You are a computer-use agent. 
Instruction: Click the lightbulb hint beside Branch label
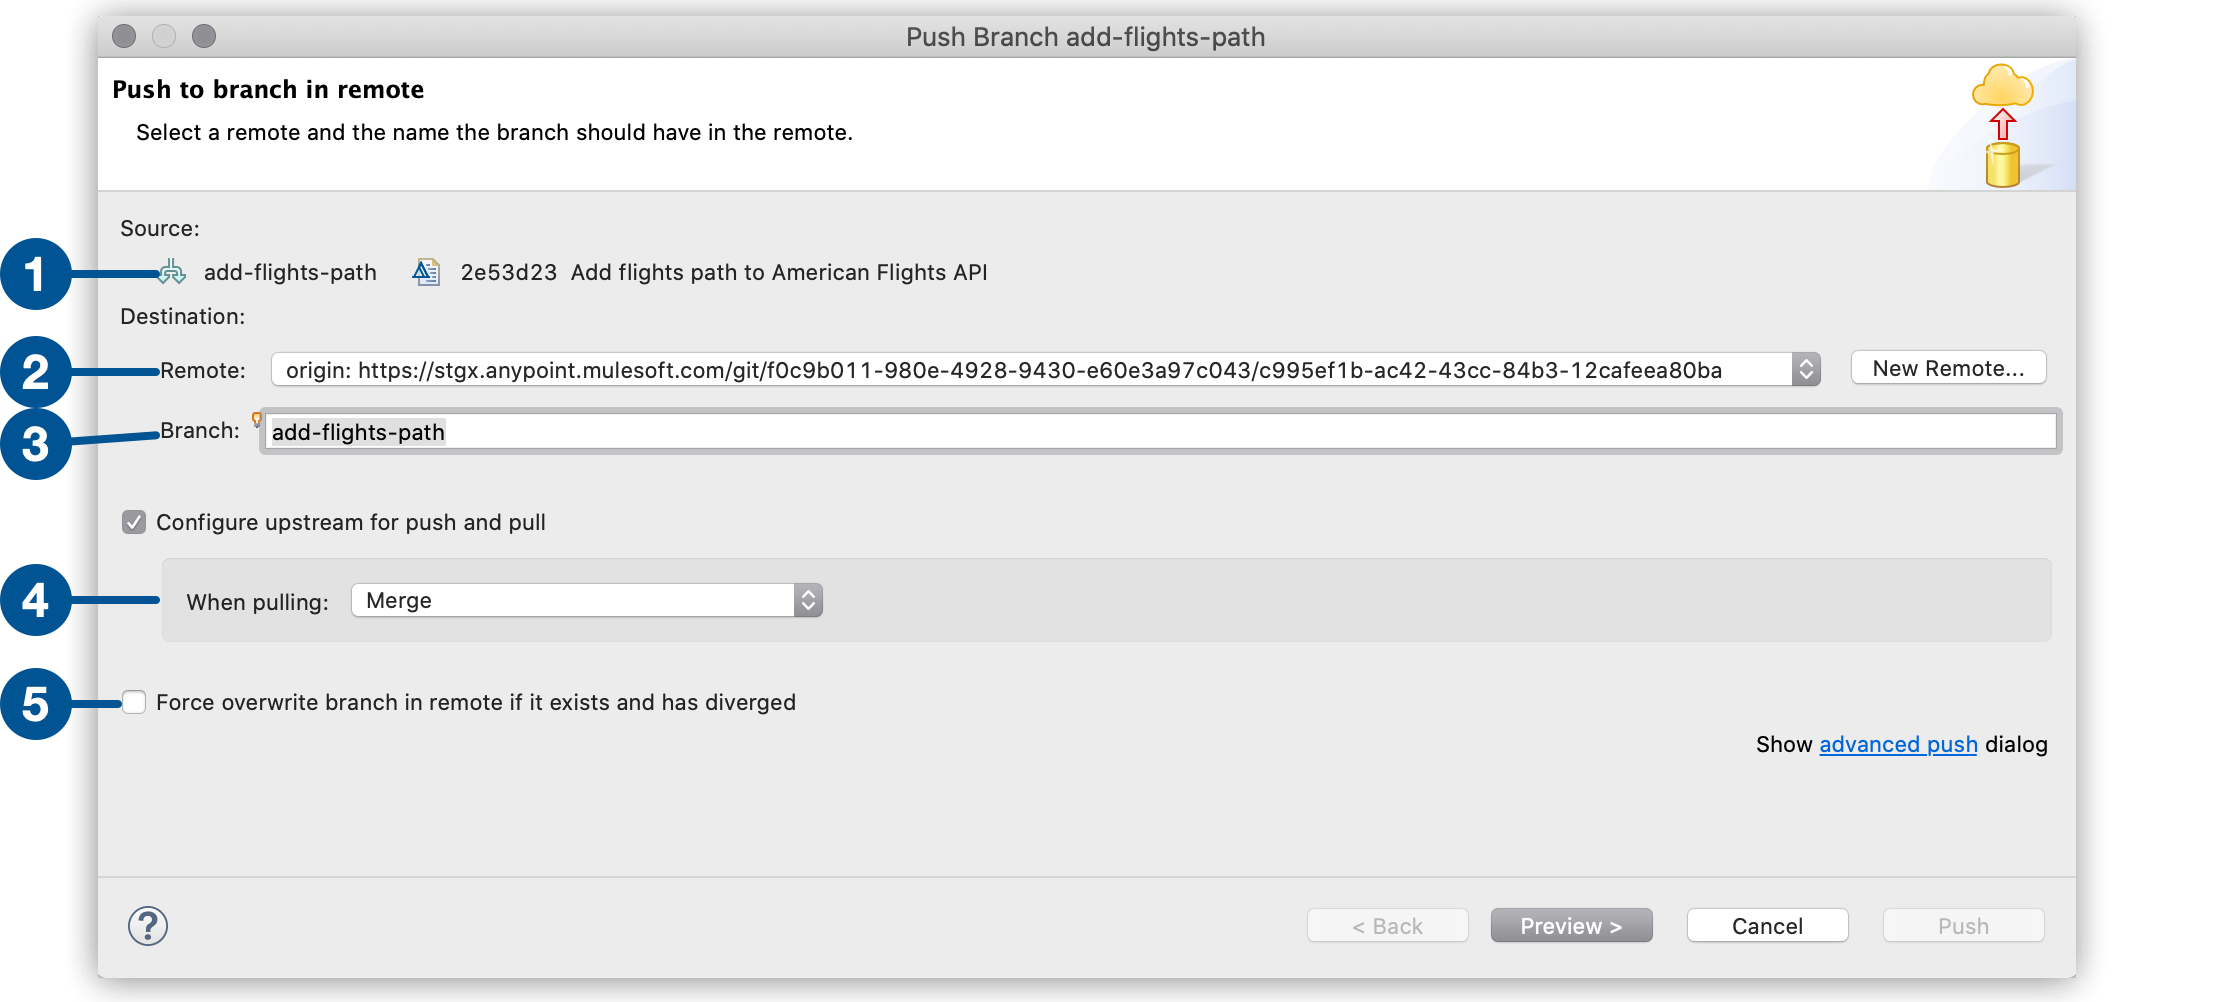click(x=256, y=420)
